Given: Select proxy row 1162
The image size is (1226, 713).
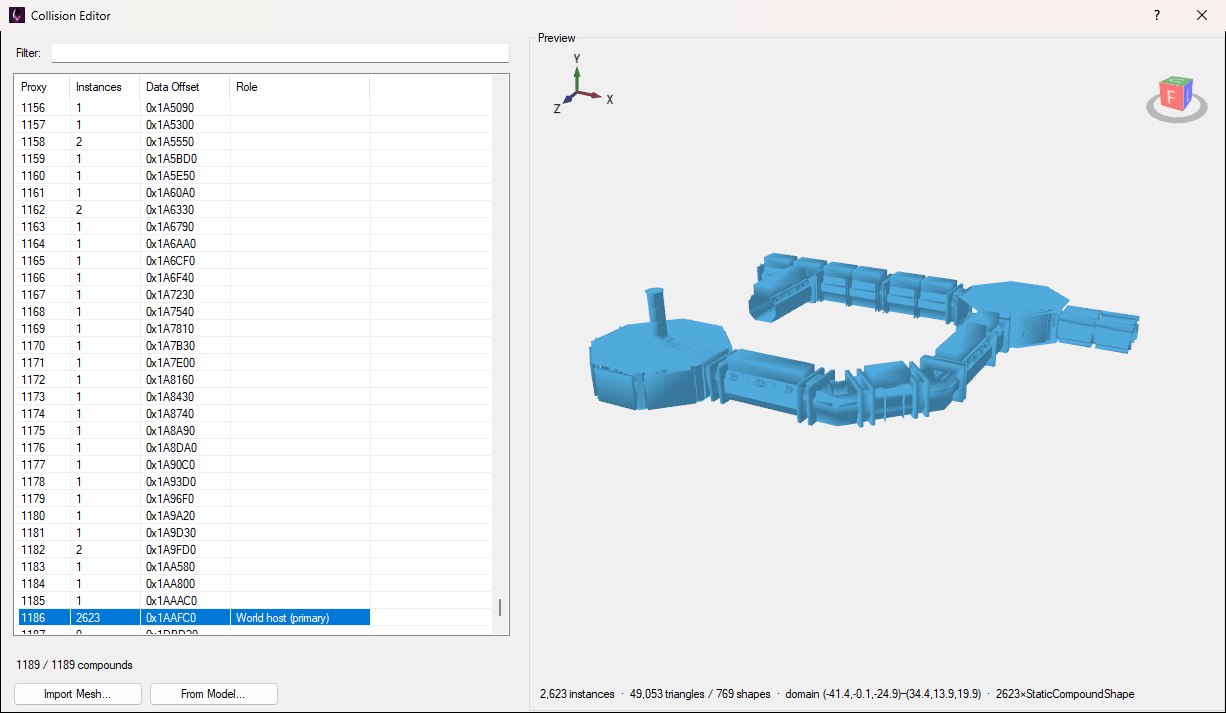Looking at the screenshot, I should 194,210.
